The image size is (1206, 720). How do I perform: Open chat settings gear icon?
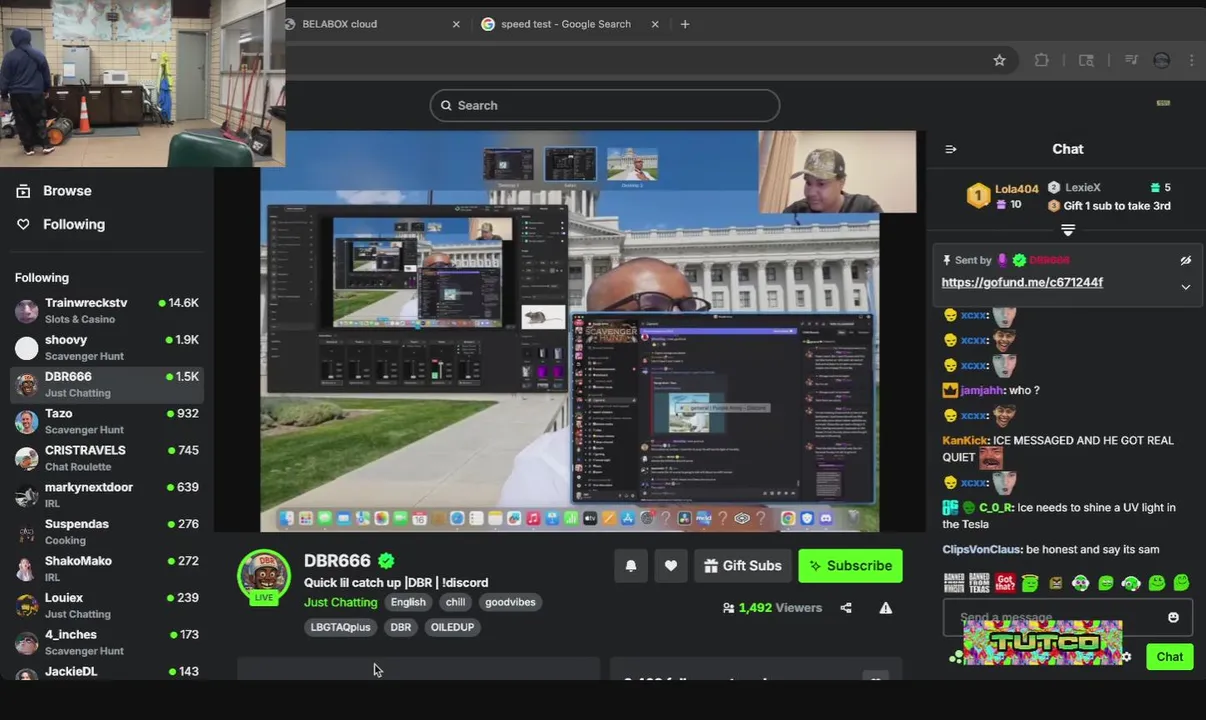[1127, 657]
